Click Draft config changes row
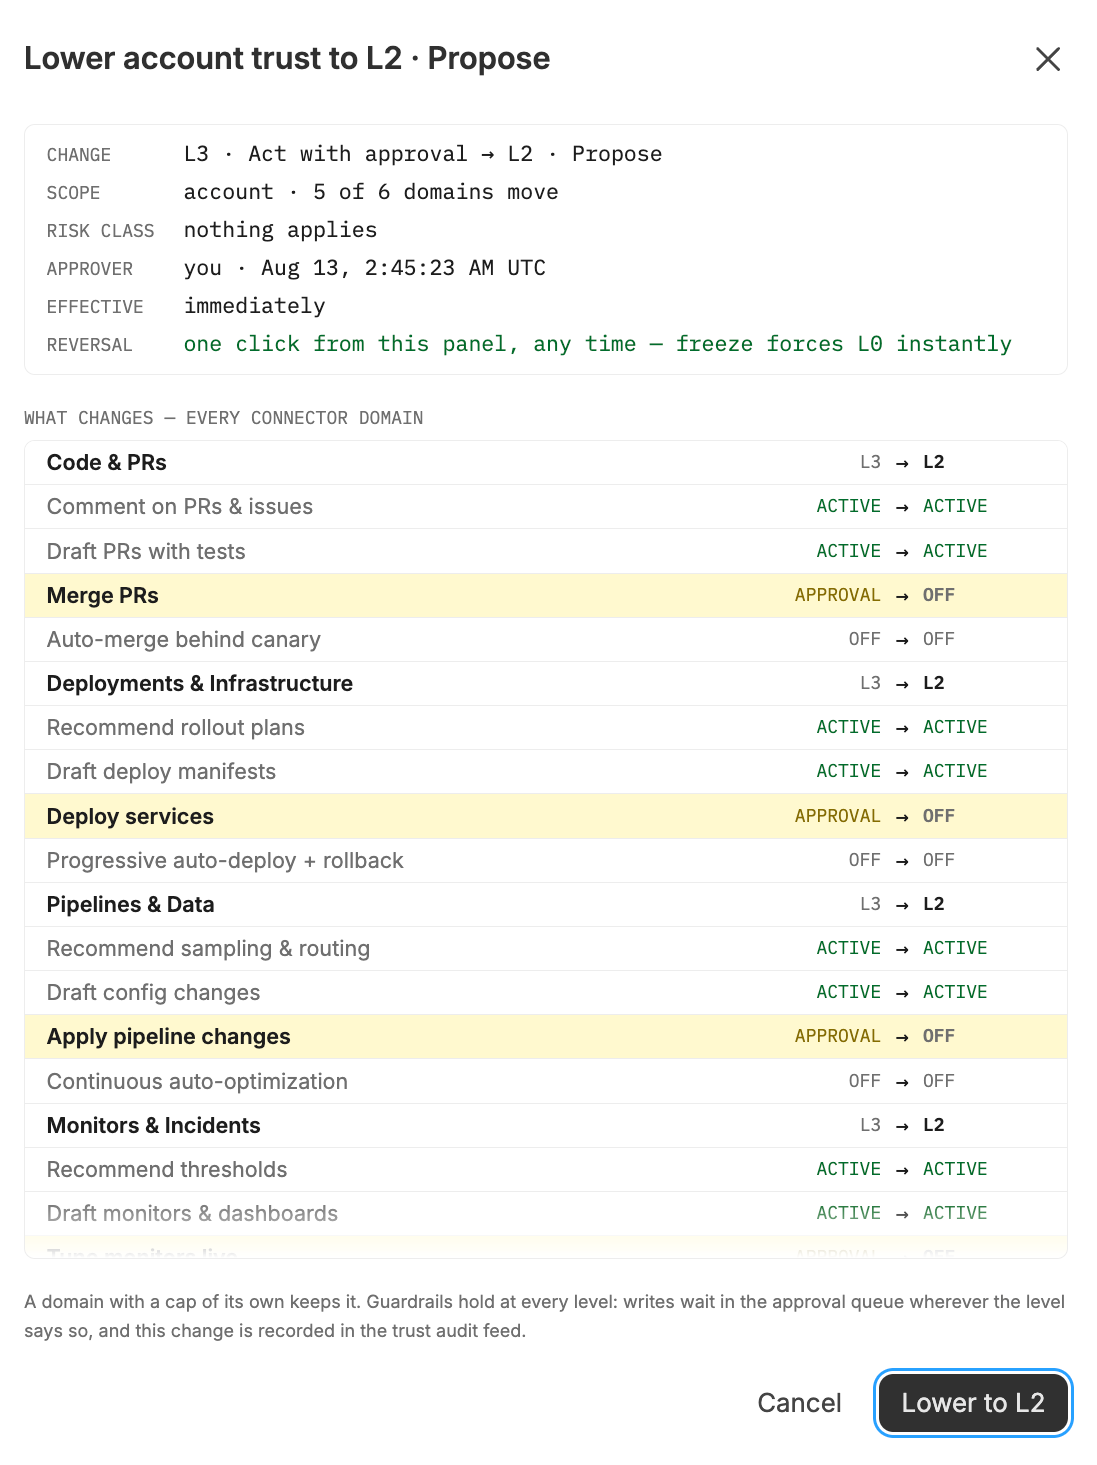Screen dimensions: 1097x1465 [546, 992]
